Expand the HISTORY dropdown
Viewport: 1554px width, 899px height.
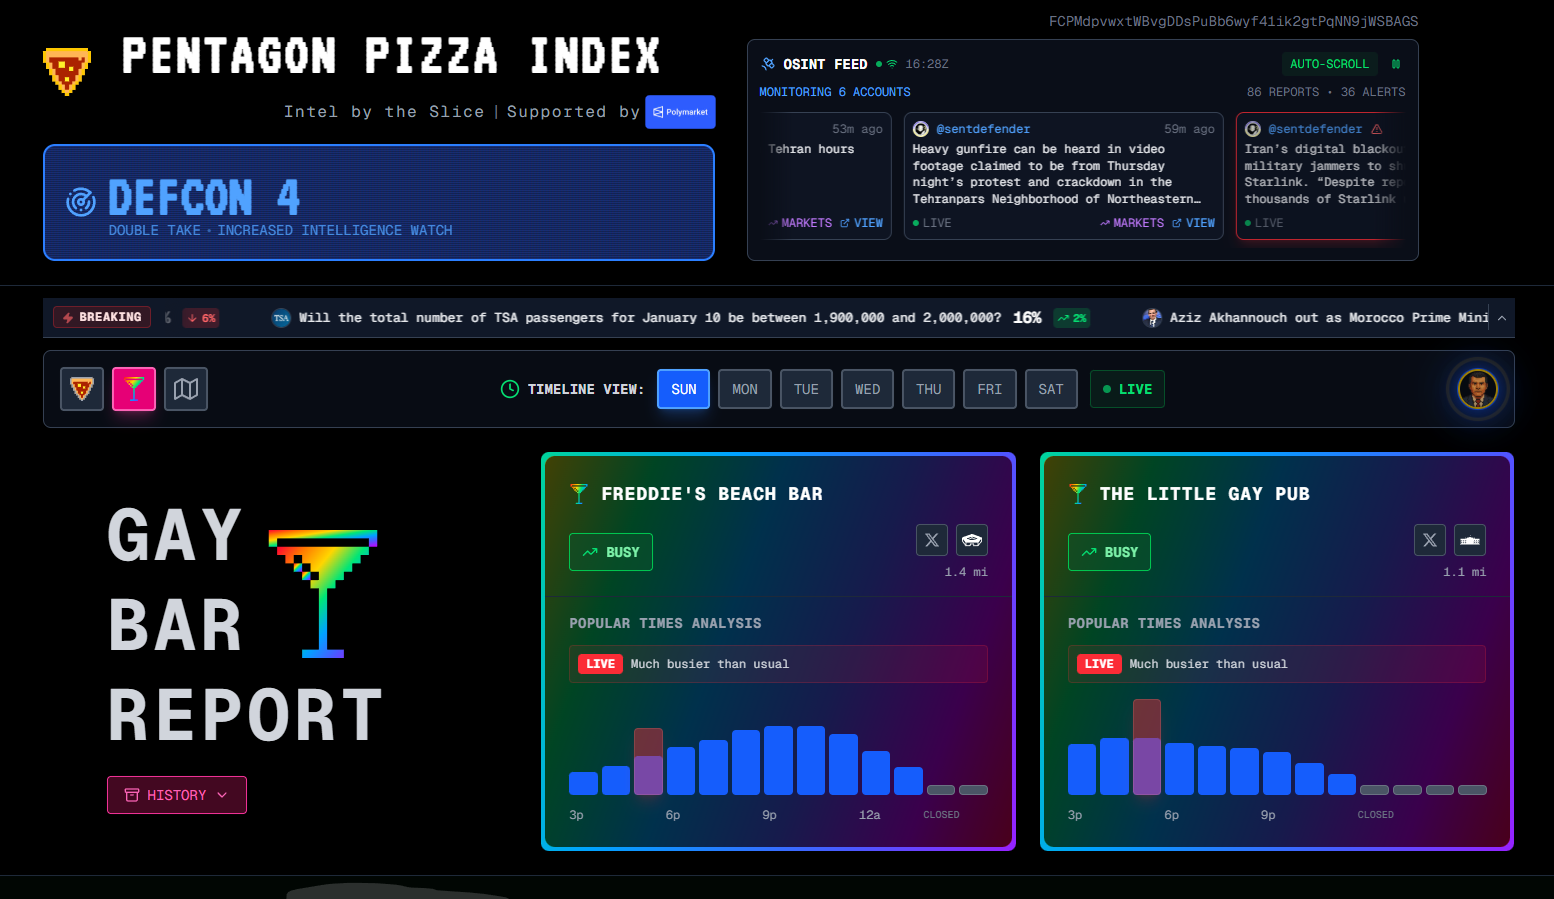(177, 795)
